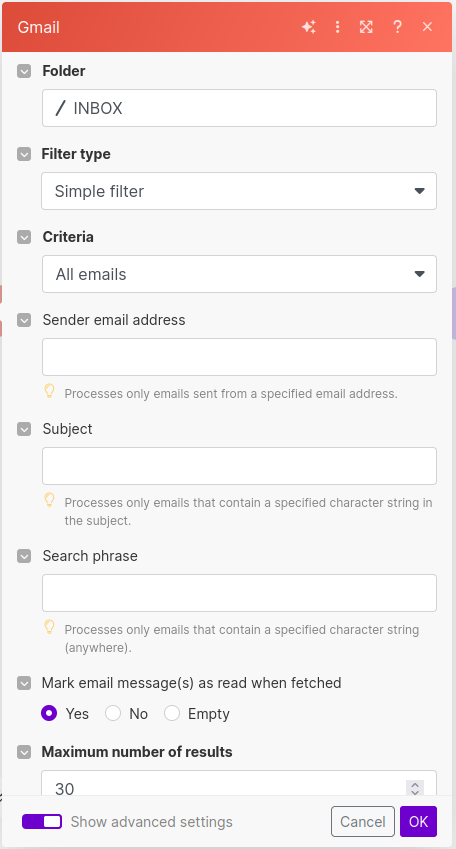456x849 pixels.
Task: Open the help question mark icon
Action: [398, 27]
